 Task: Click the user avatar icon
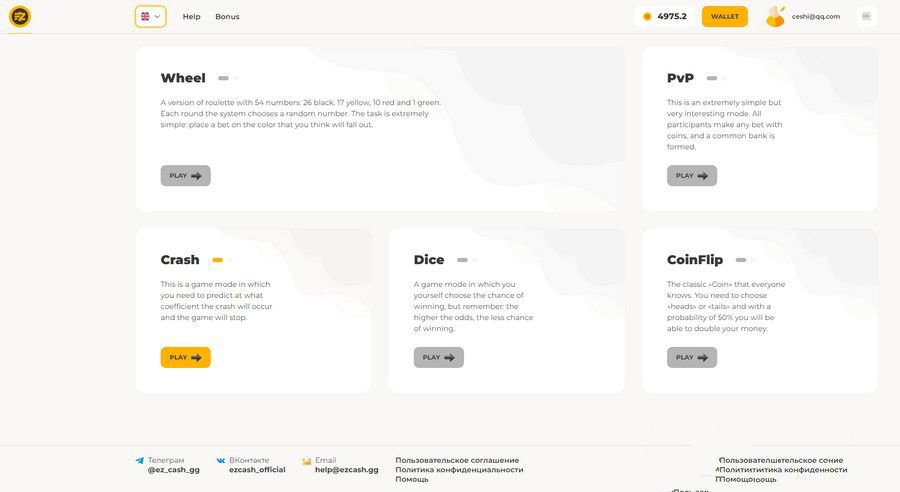[775, 16]
